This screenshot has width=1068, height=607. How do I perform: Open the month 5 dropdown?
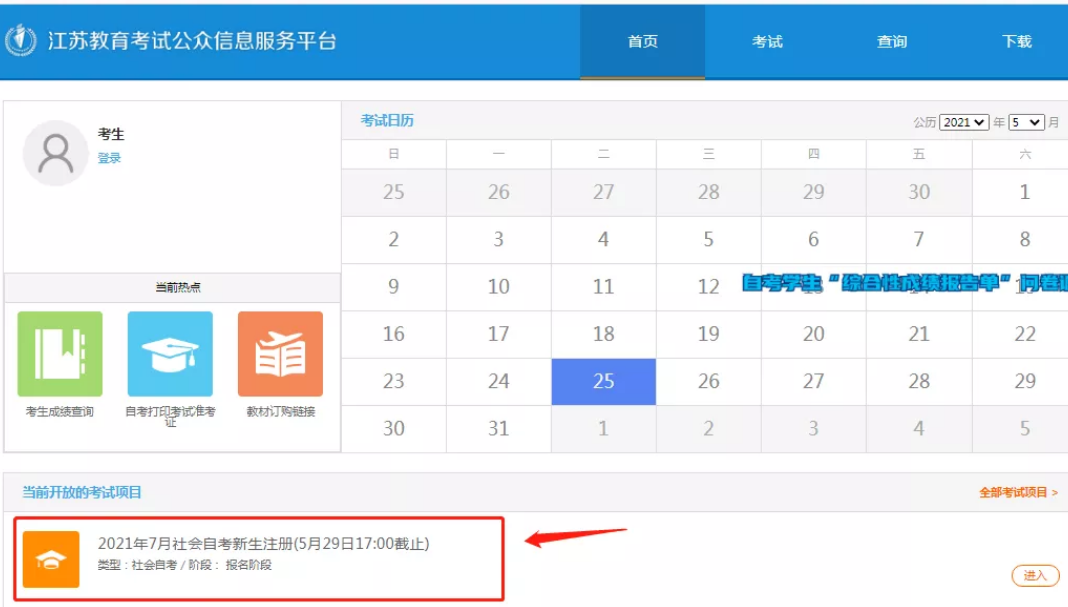point(1026,122)
